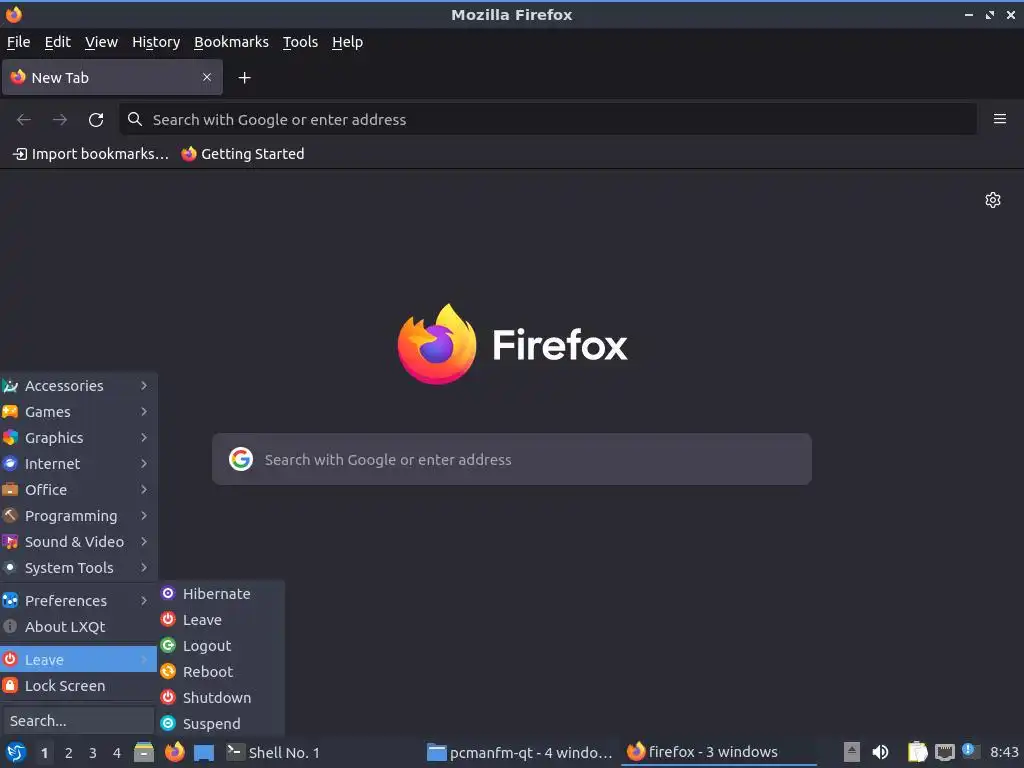Choose Shutdown in the submenu
This screenshot has height=768, width=1024.
tap(221, 697)
